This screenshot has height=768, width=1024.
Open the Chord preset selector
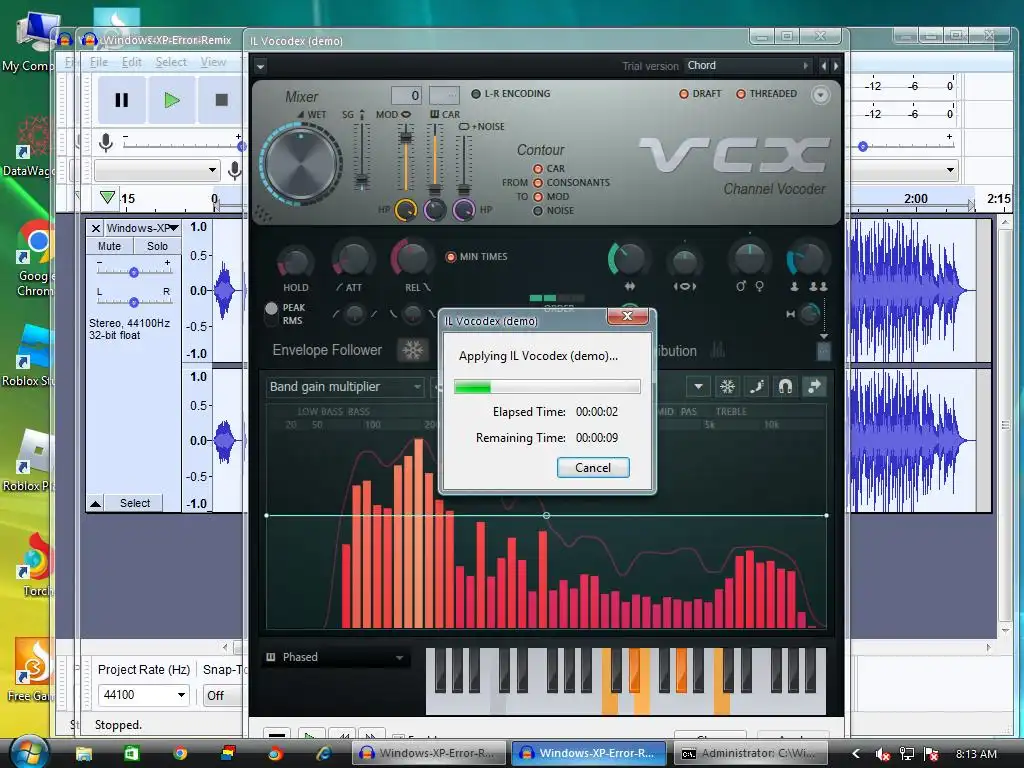point(748,65)
